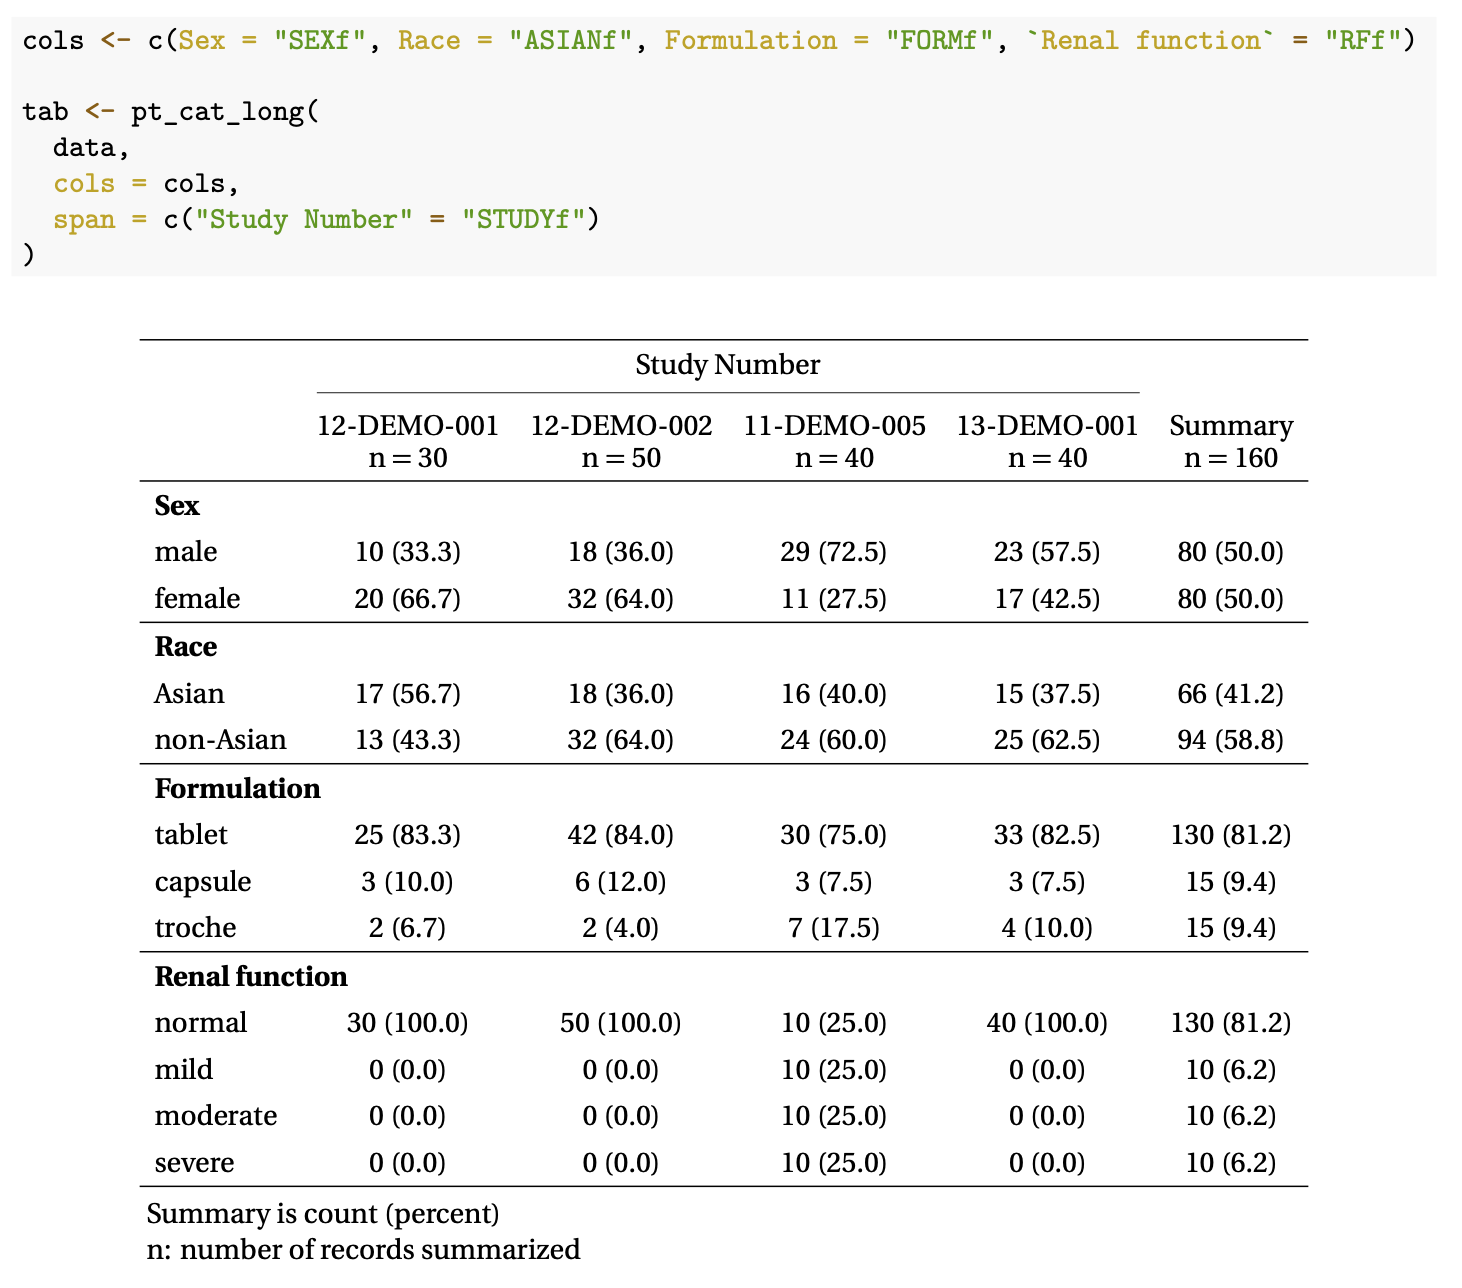Select the 12-DEMO-001 column header

(x=407, y=427)
